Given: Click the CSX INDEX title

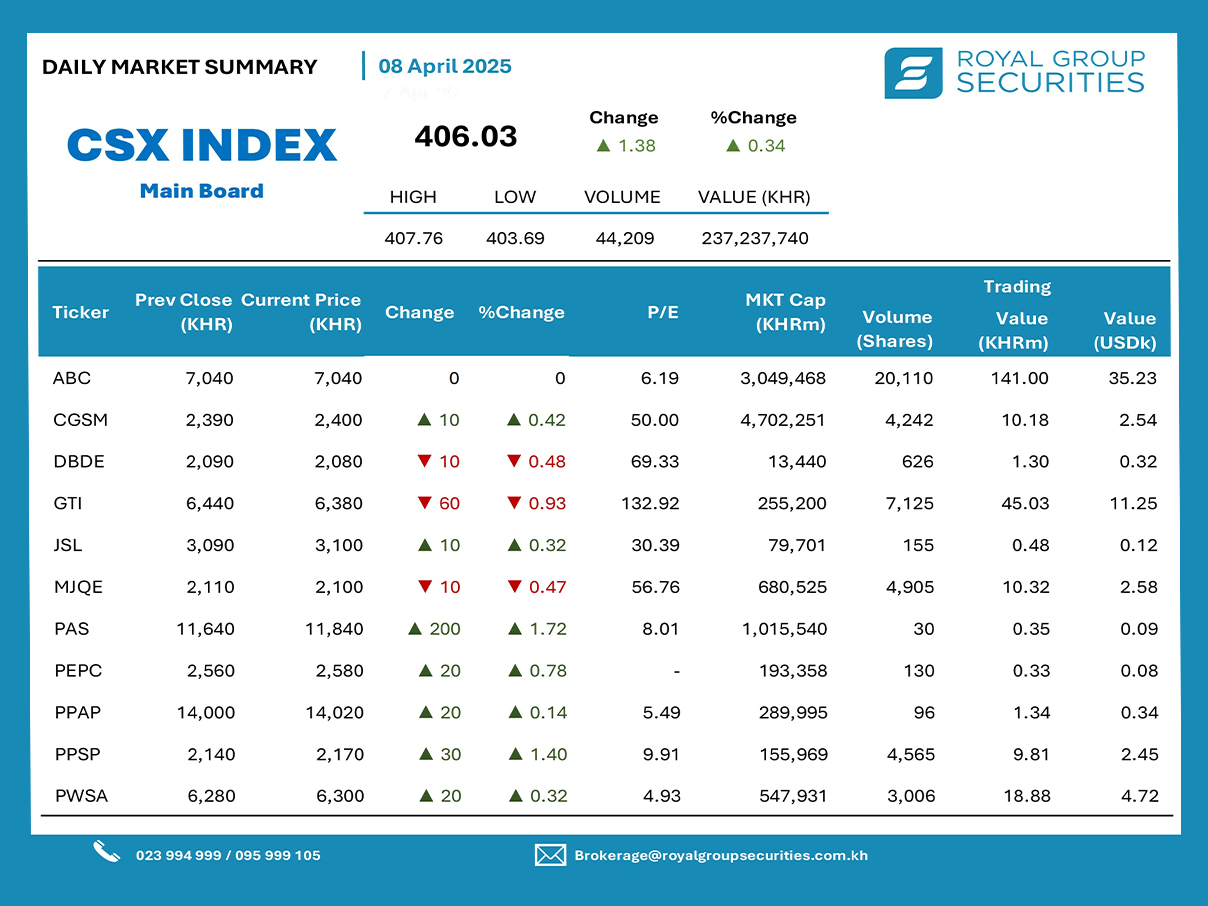Looking at the screenshot, I should (202, 146).
